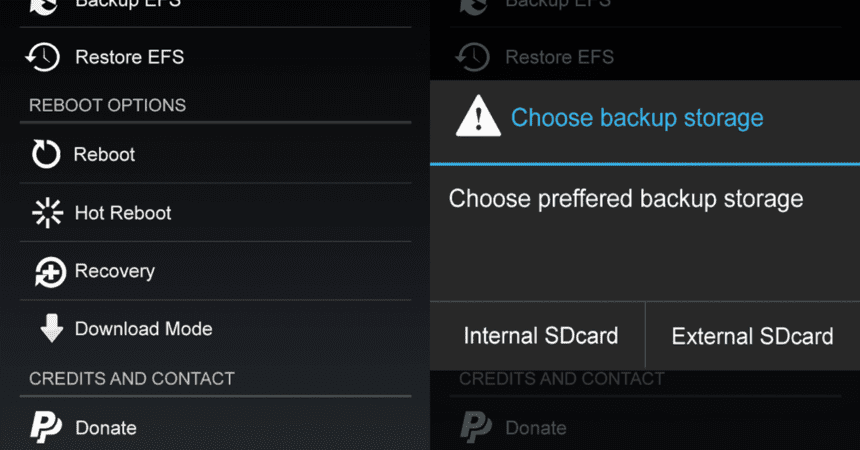
Task: Click the bright PayPal icon in left panel
Action: tap(46, 427)
